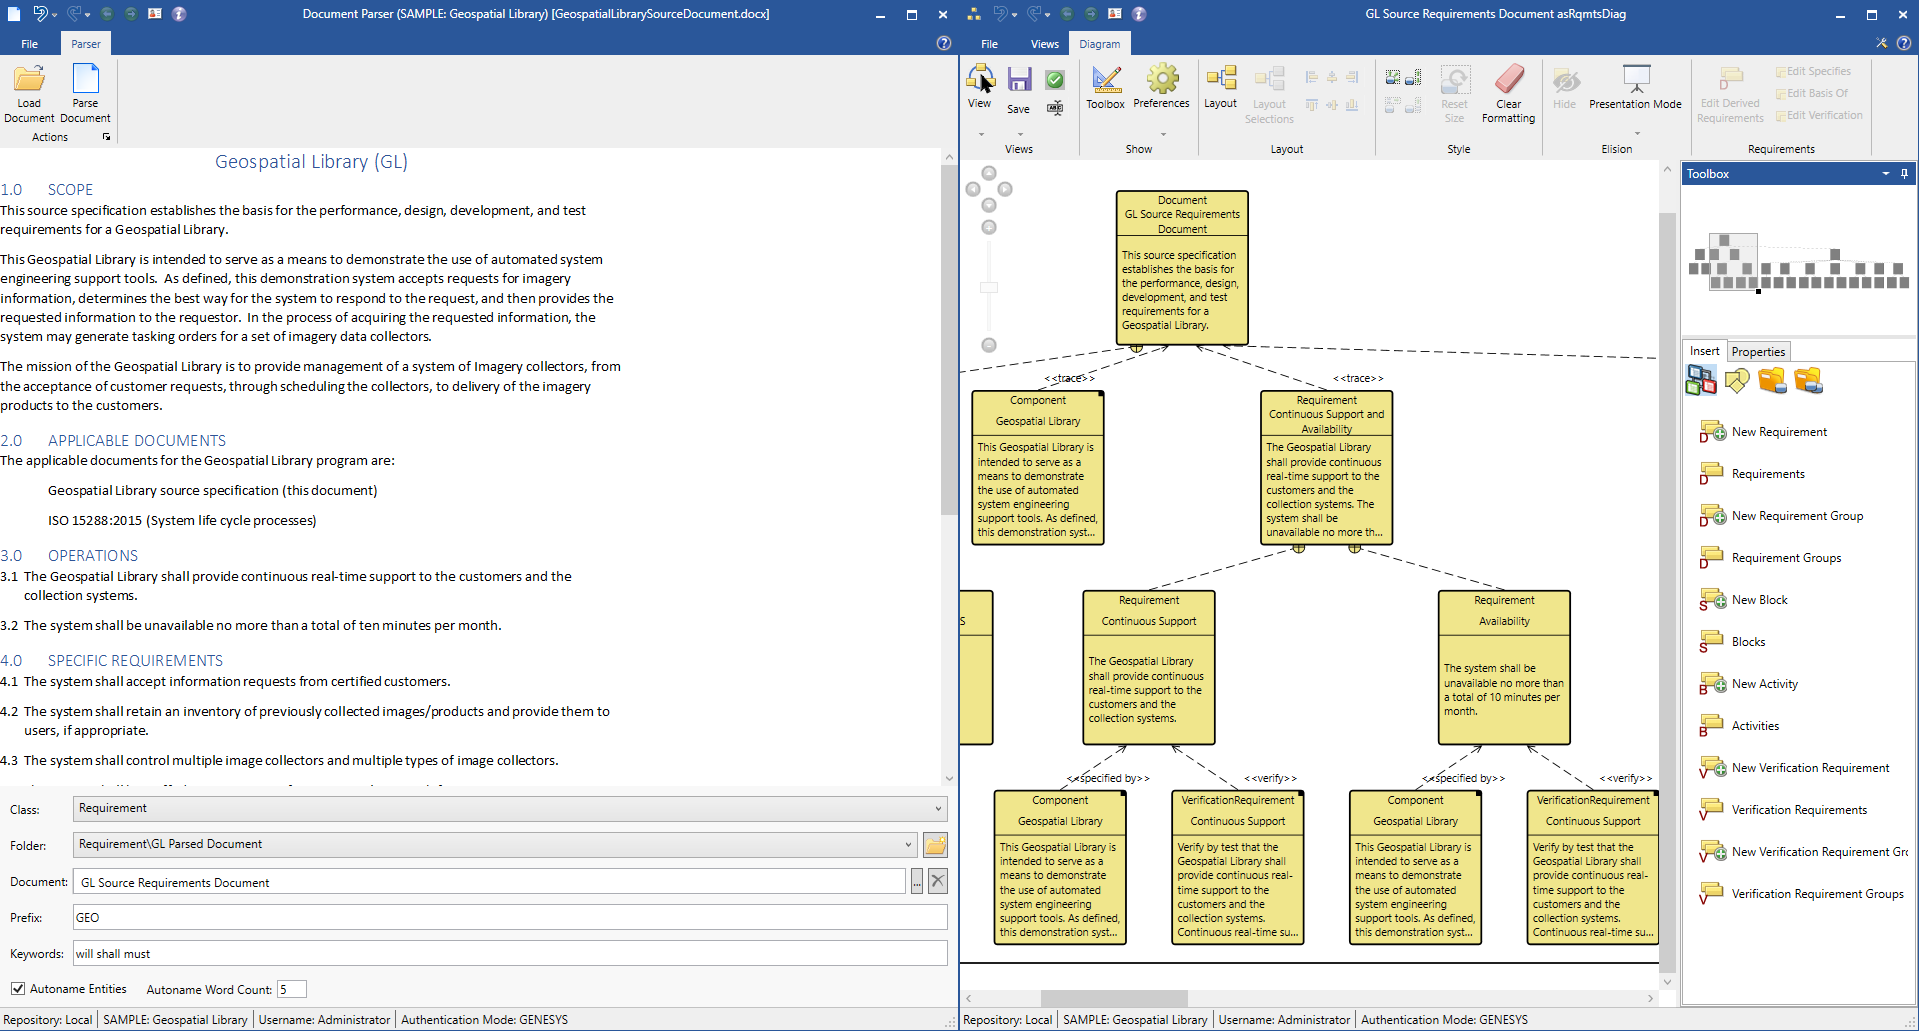Open the Toolbox icon in ribbon

coord(1105,80)
